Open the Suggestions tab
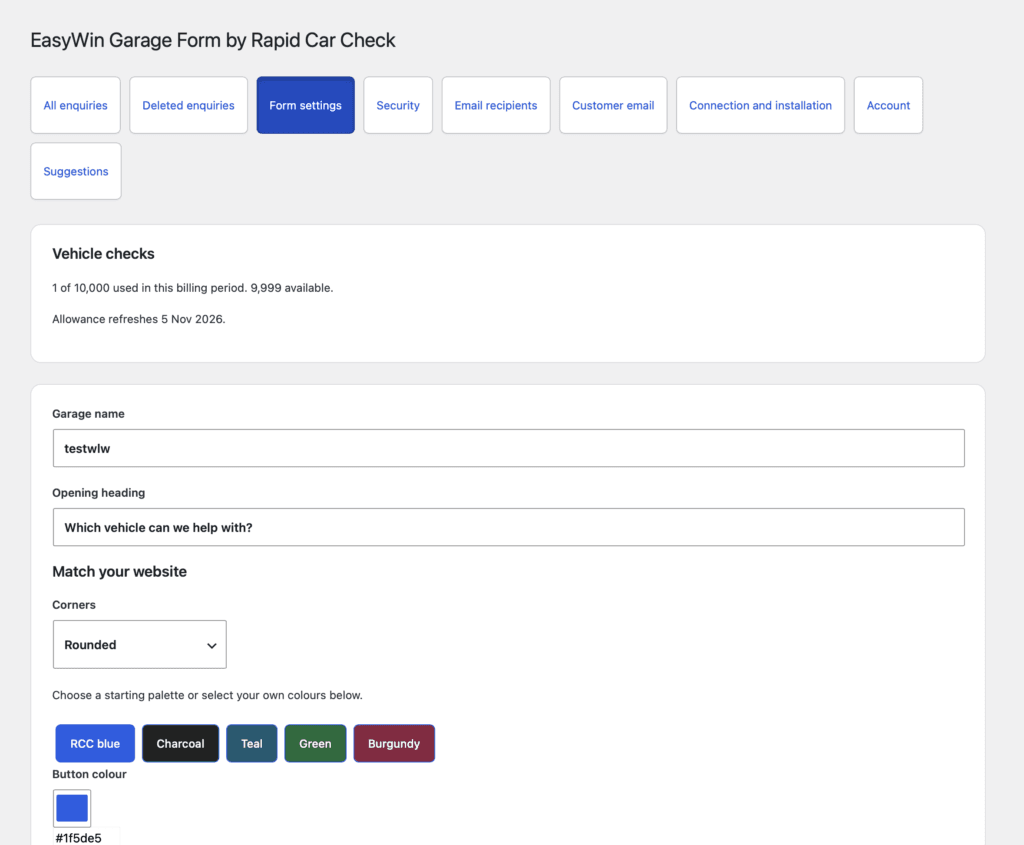The image size is (1024, 845). [76, 171]
